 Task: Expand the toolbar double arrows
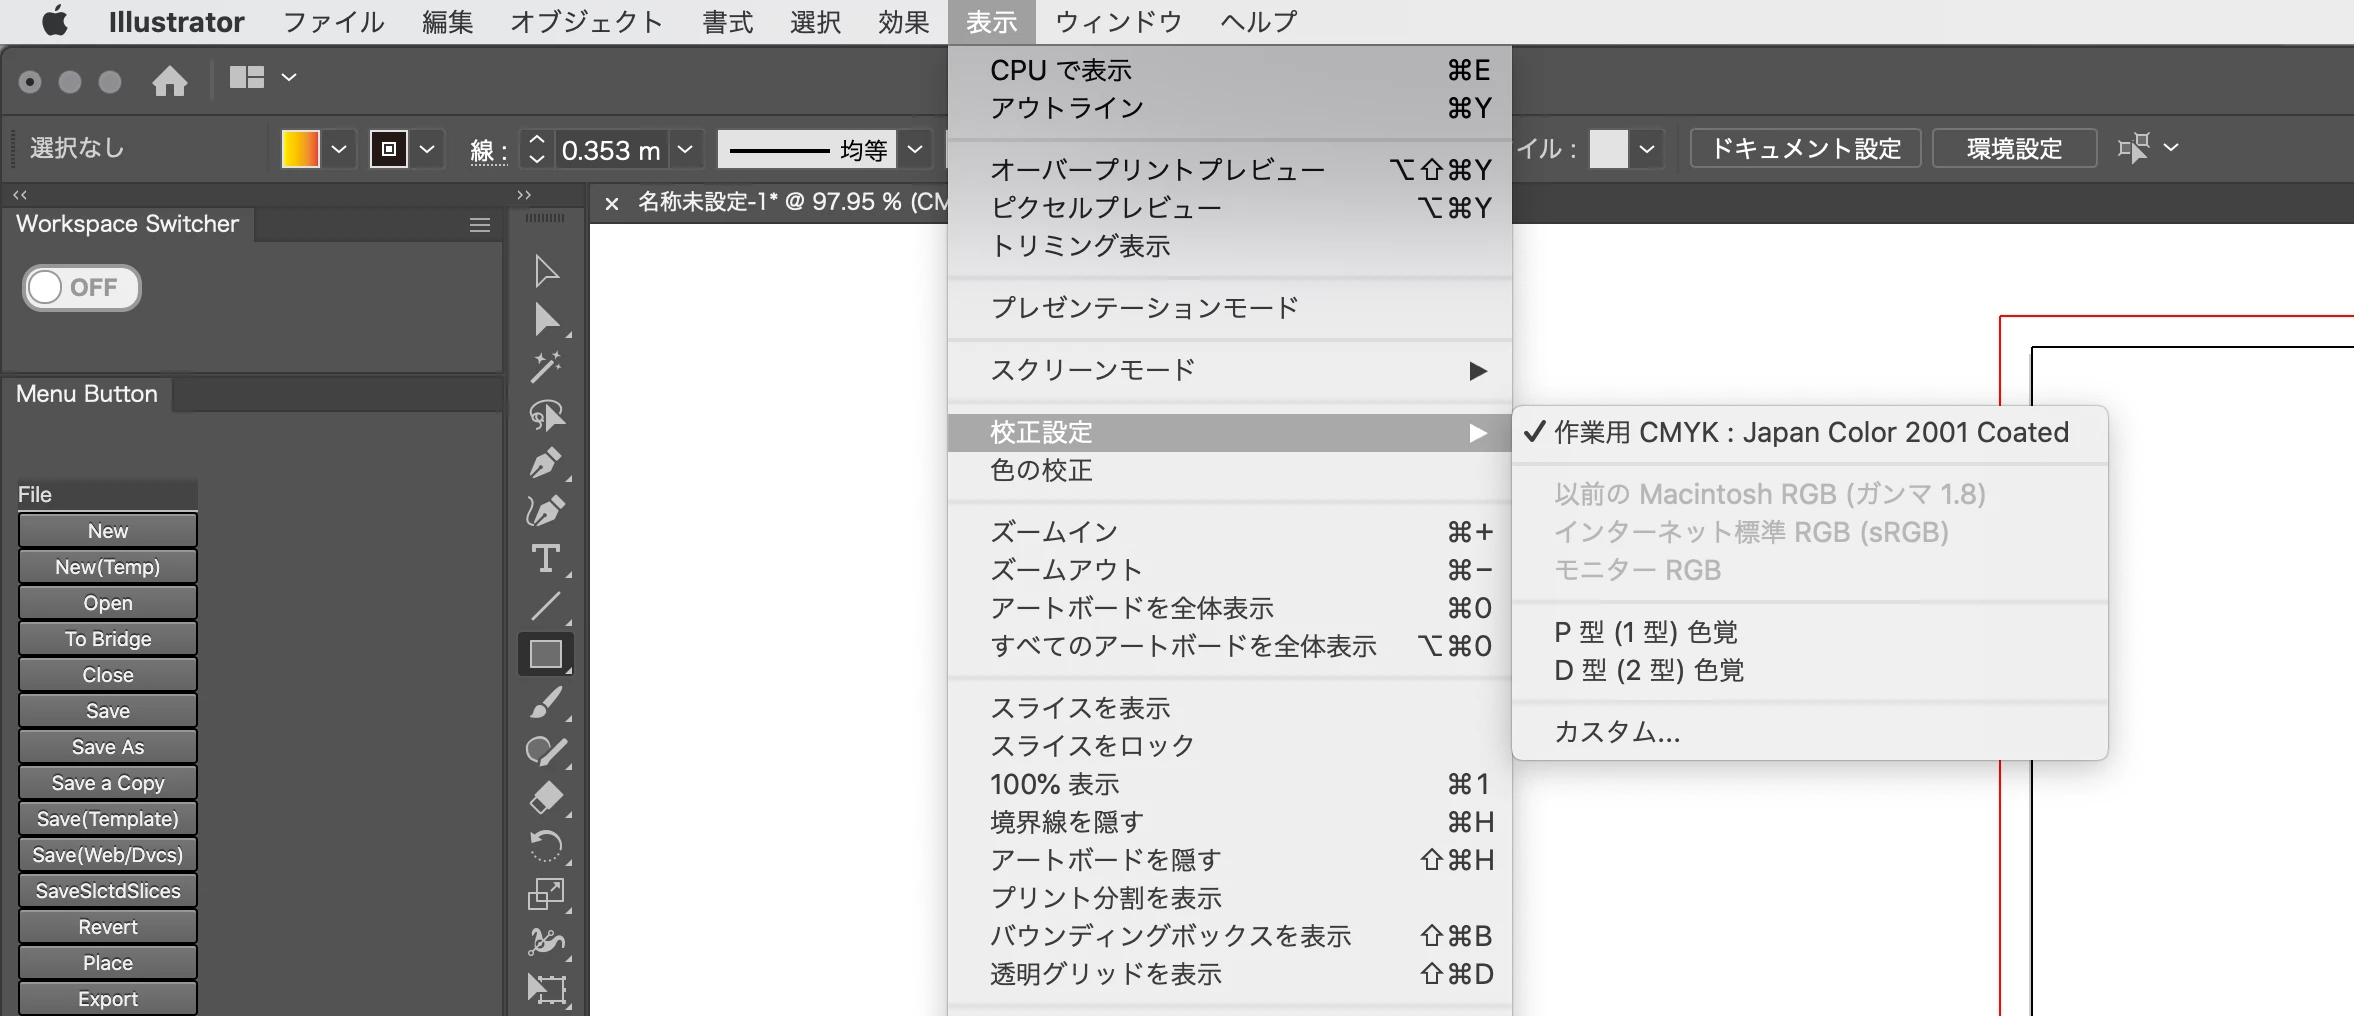(x=524, y=194)
